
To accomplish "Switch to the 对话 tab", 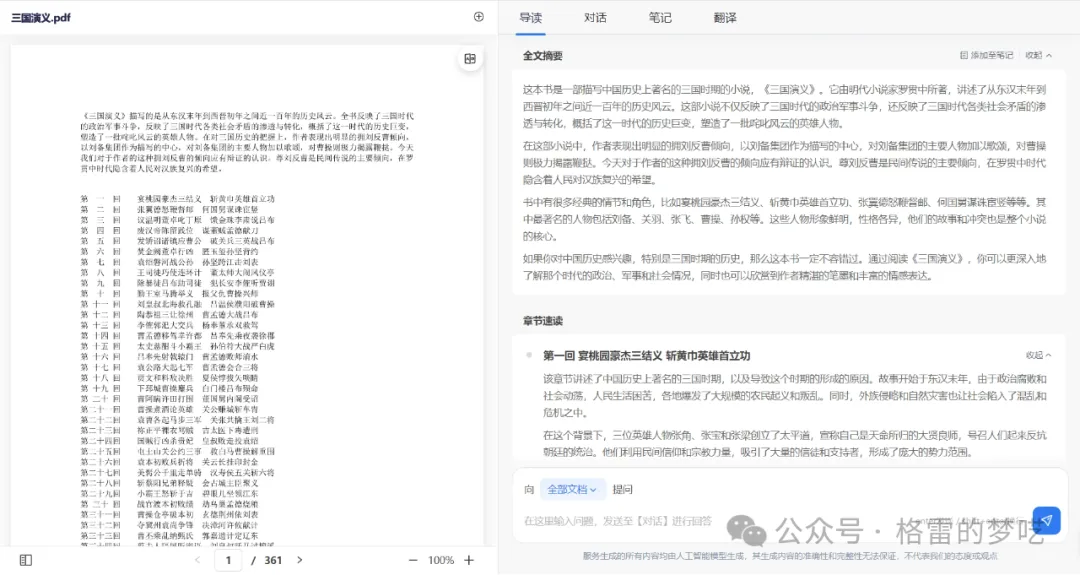I will click(595, 18).
